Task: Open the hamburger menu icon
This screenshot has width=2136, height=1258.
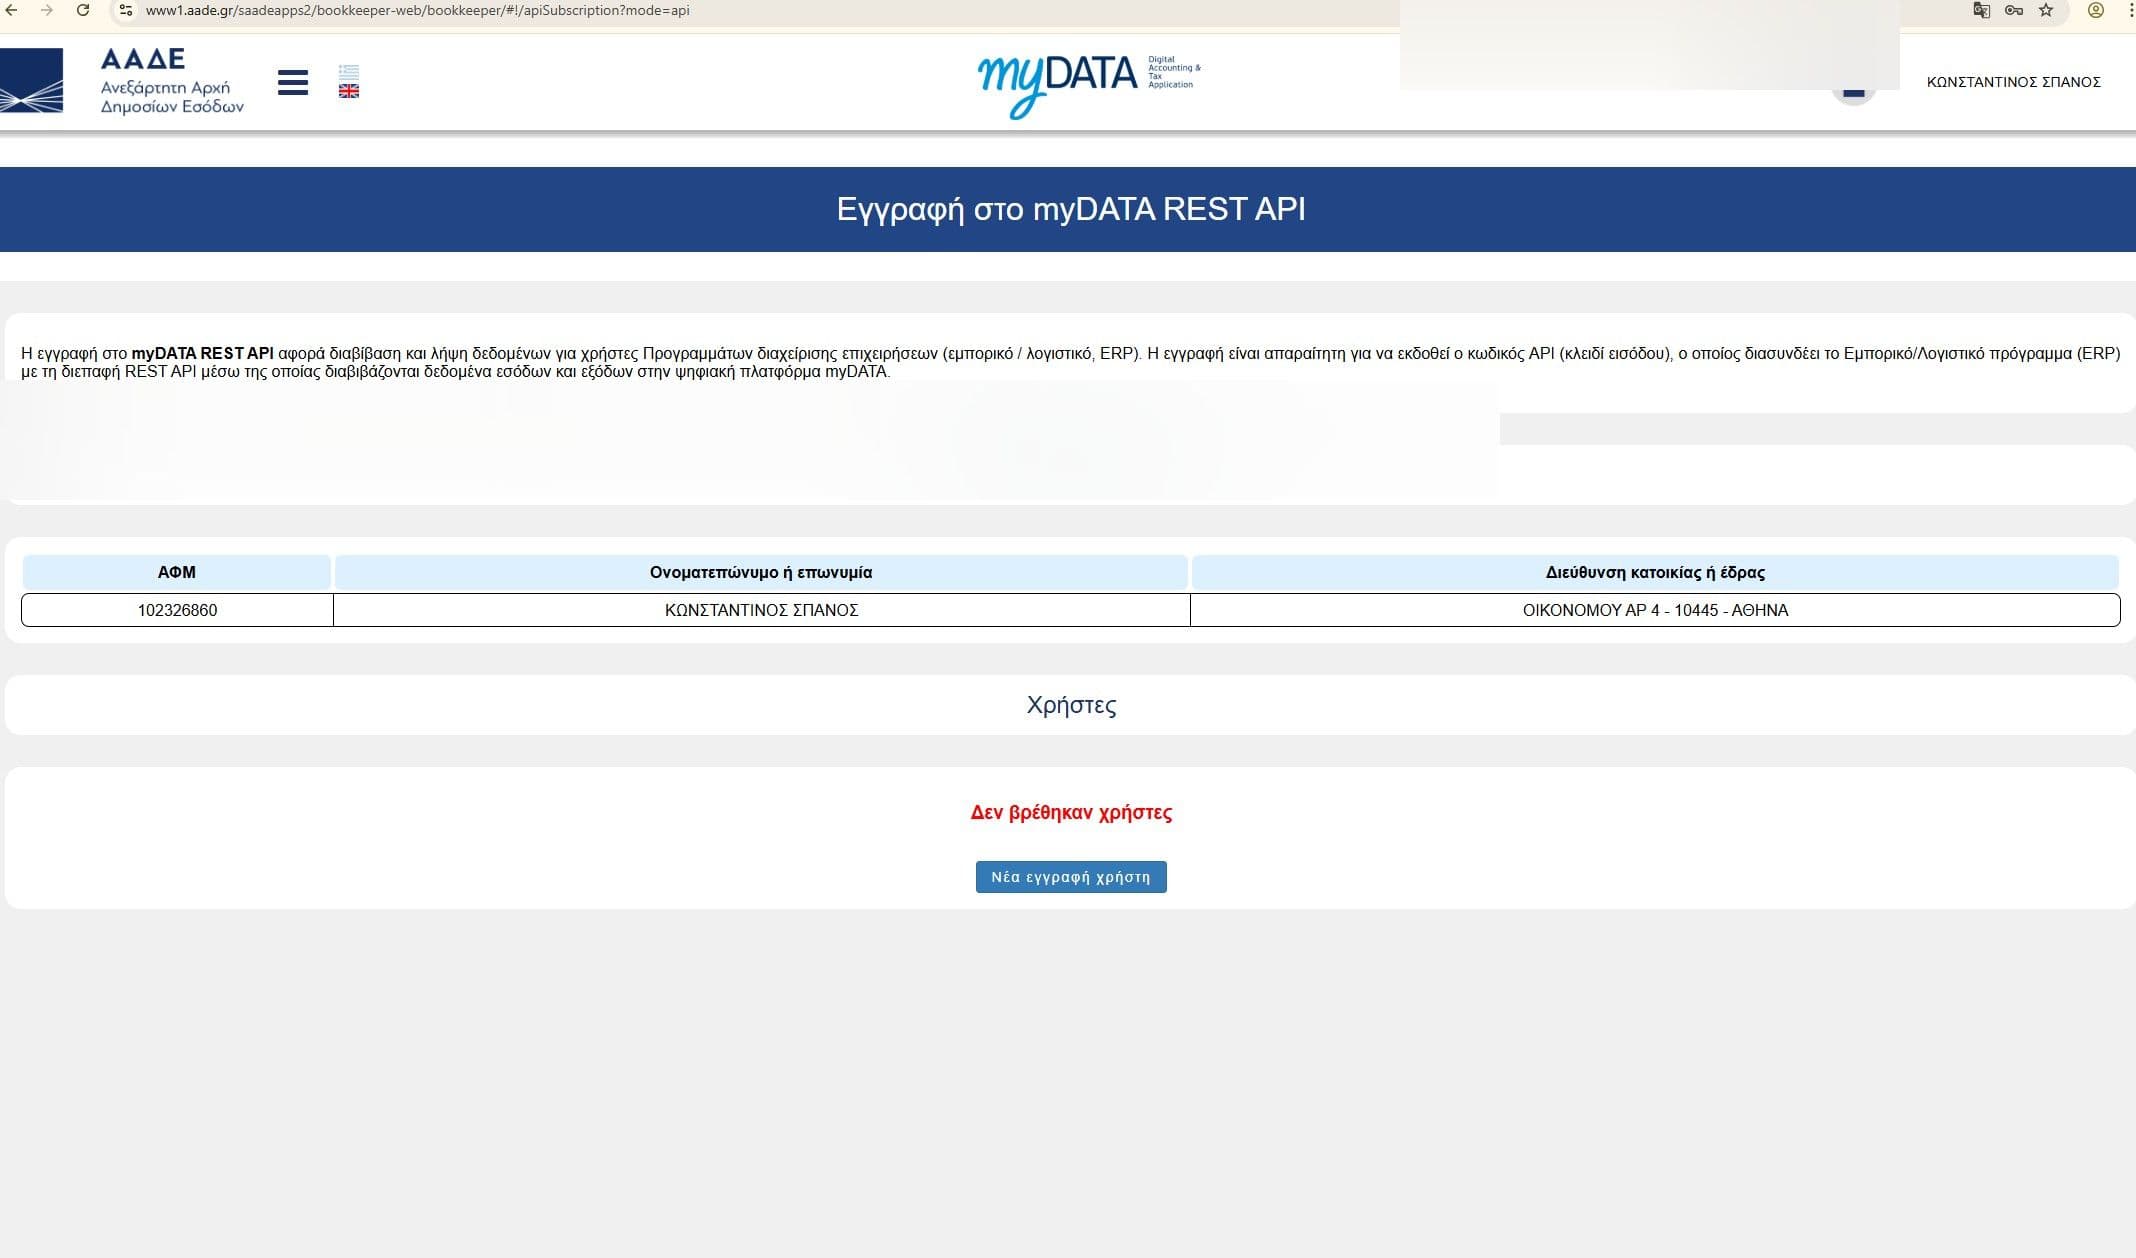Action: (x=293, y=82)
